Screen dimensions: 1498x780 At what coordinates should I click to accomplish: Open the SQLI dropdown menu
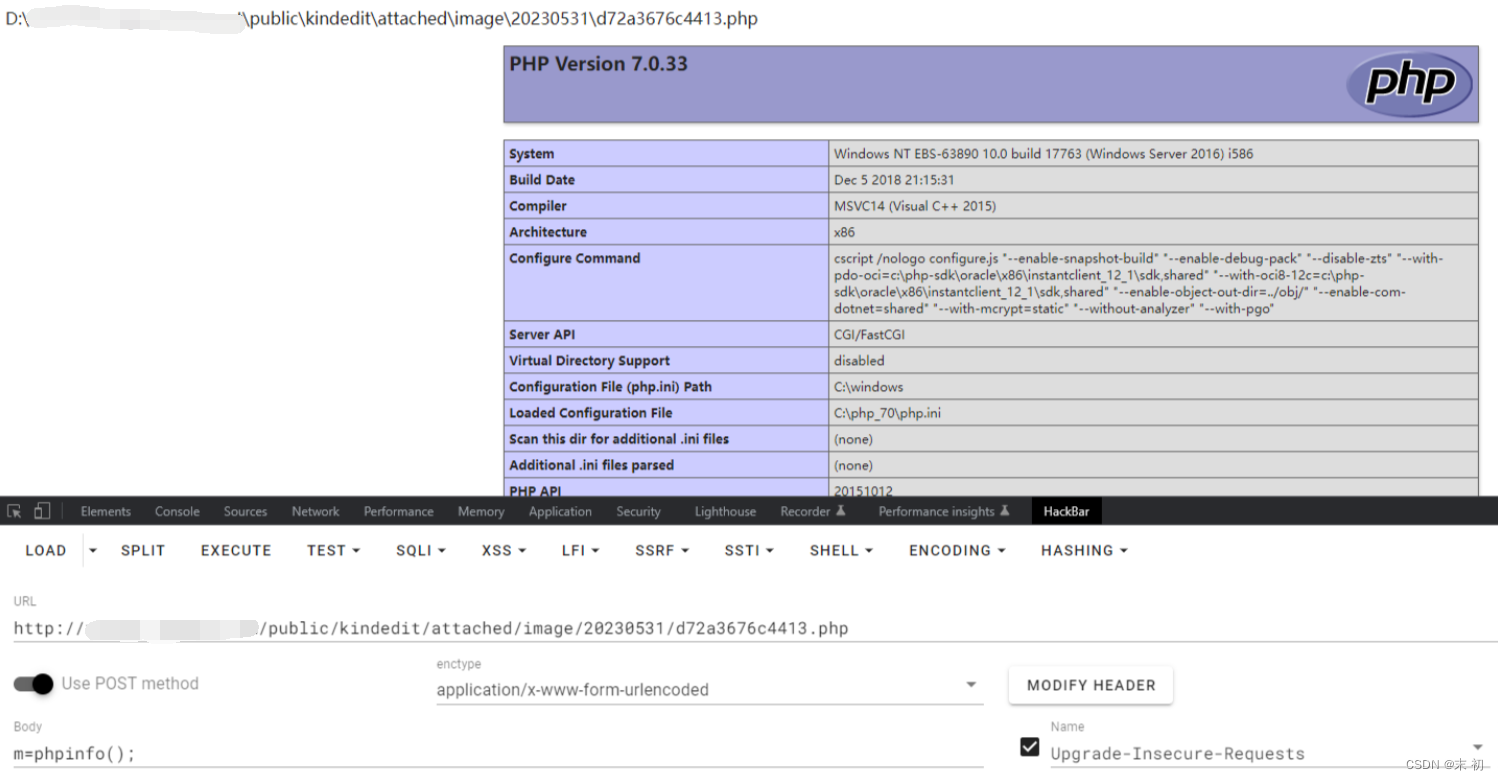pyautogui.click(x=421, y=550)
